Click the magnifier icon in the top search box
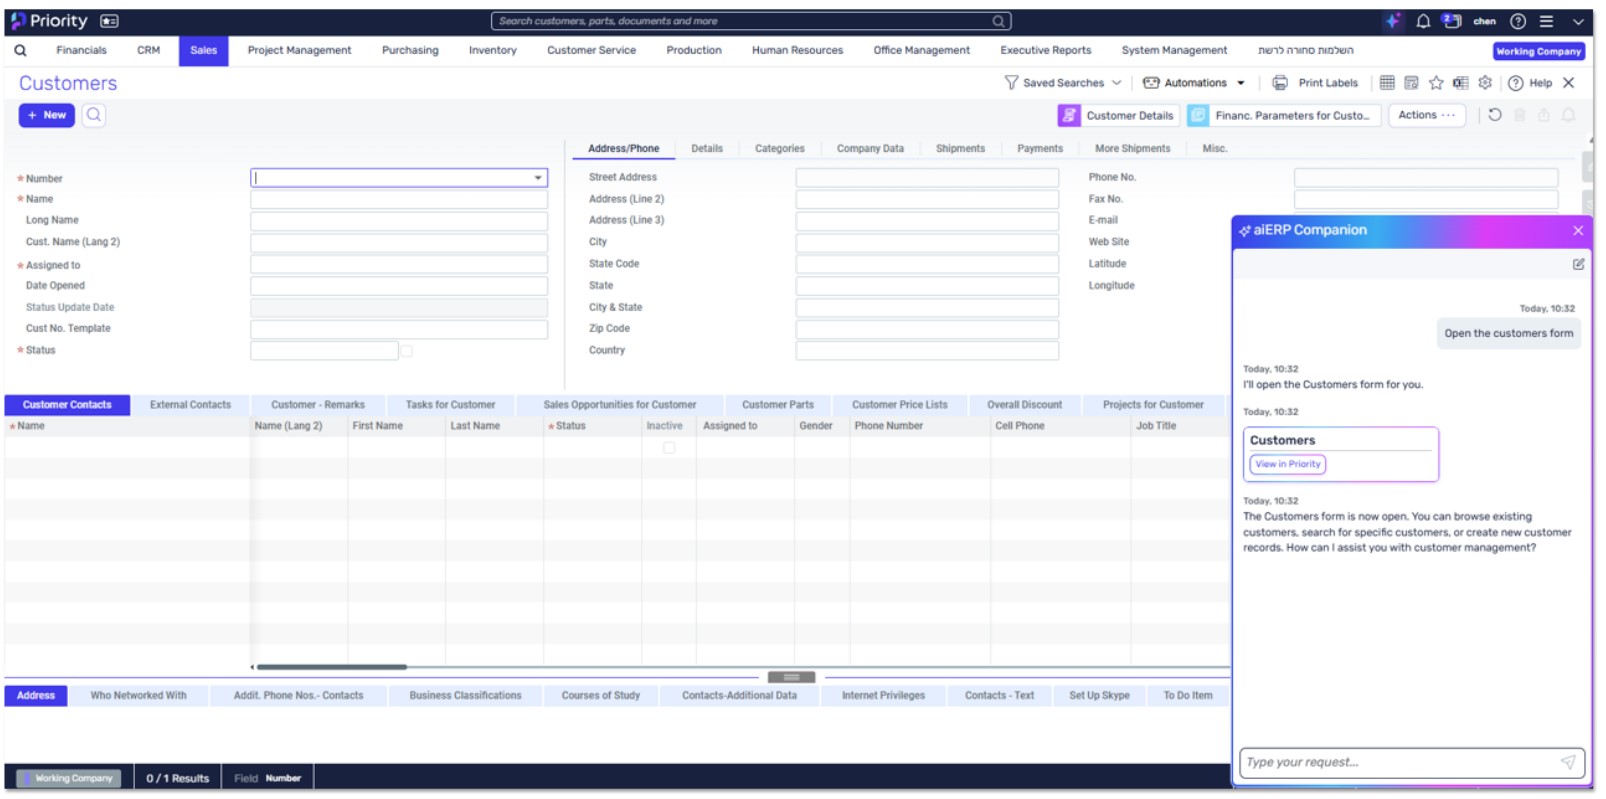The image size is (1606, 799). coord(998,21)
